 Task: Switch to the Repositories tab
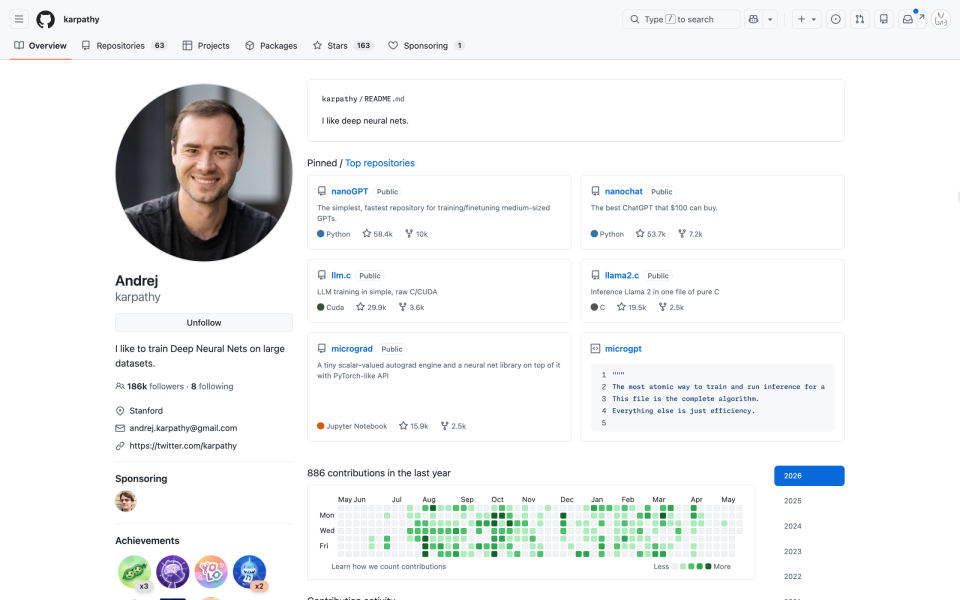(124, 45)
